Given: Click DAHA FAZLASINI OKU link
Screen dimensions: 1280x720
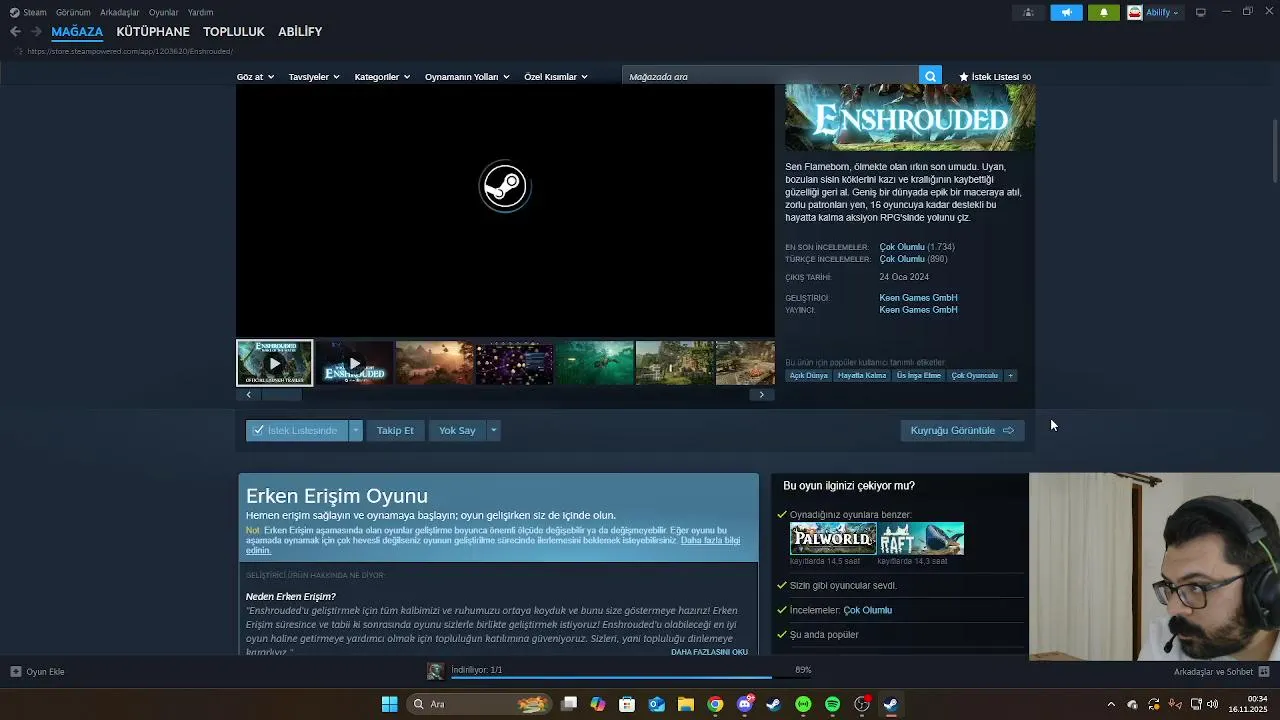Looking at the screenshot, I should pos(709,652).
